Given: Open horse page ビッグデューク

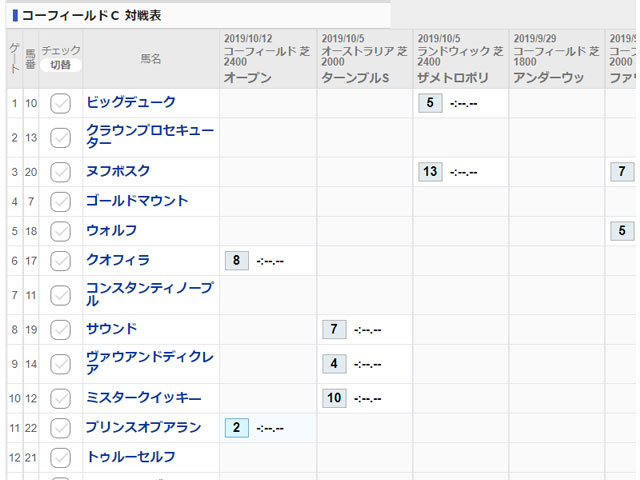Looking at the screenshot, I should pyautogui.click(x=131, y=102).
